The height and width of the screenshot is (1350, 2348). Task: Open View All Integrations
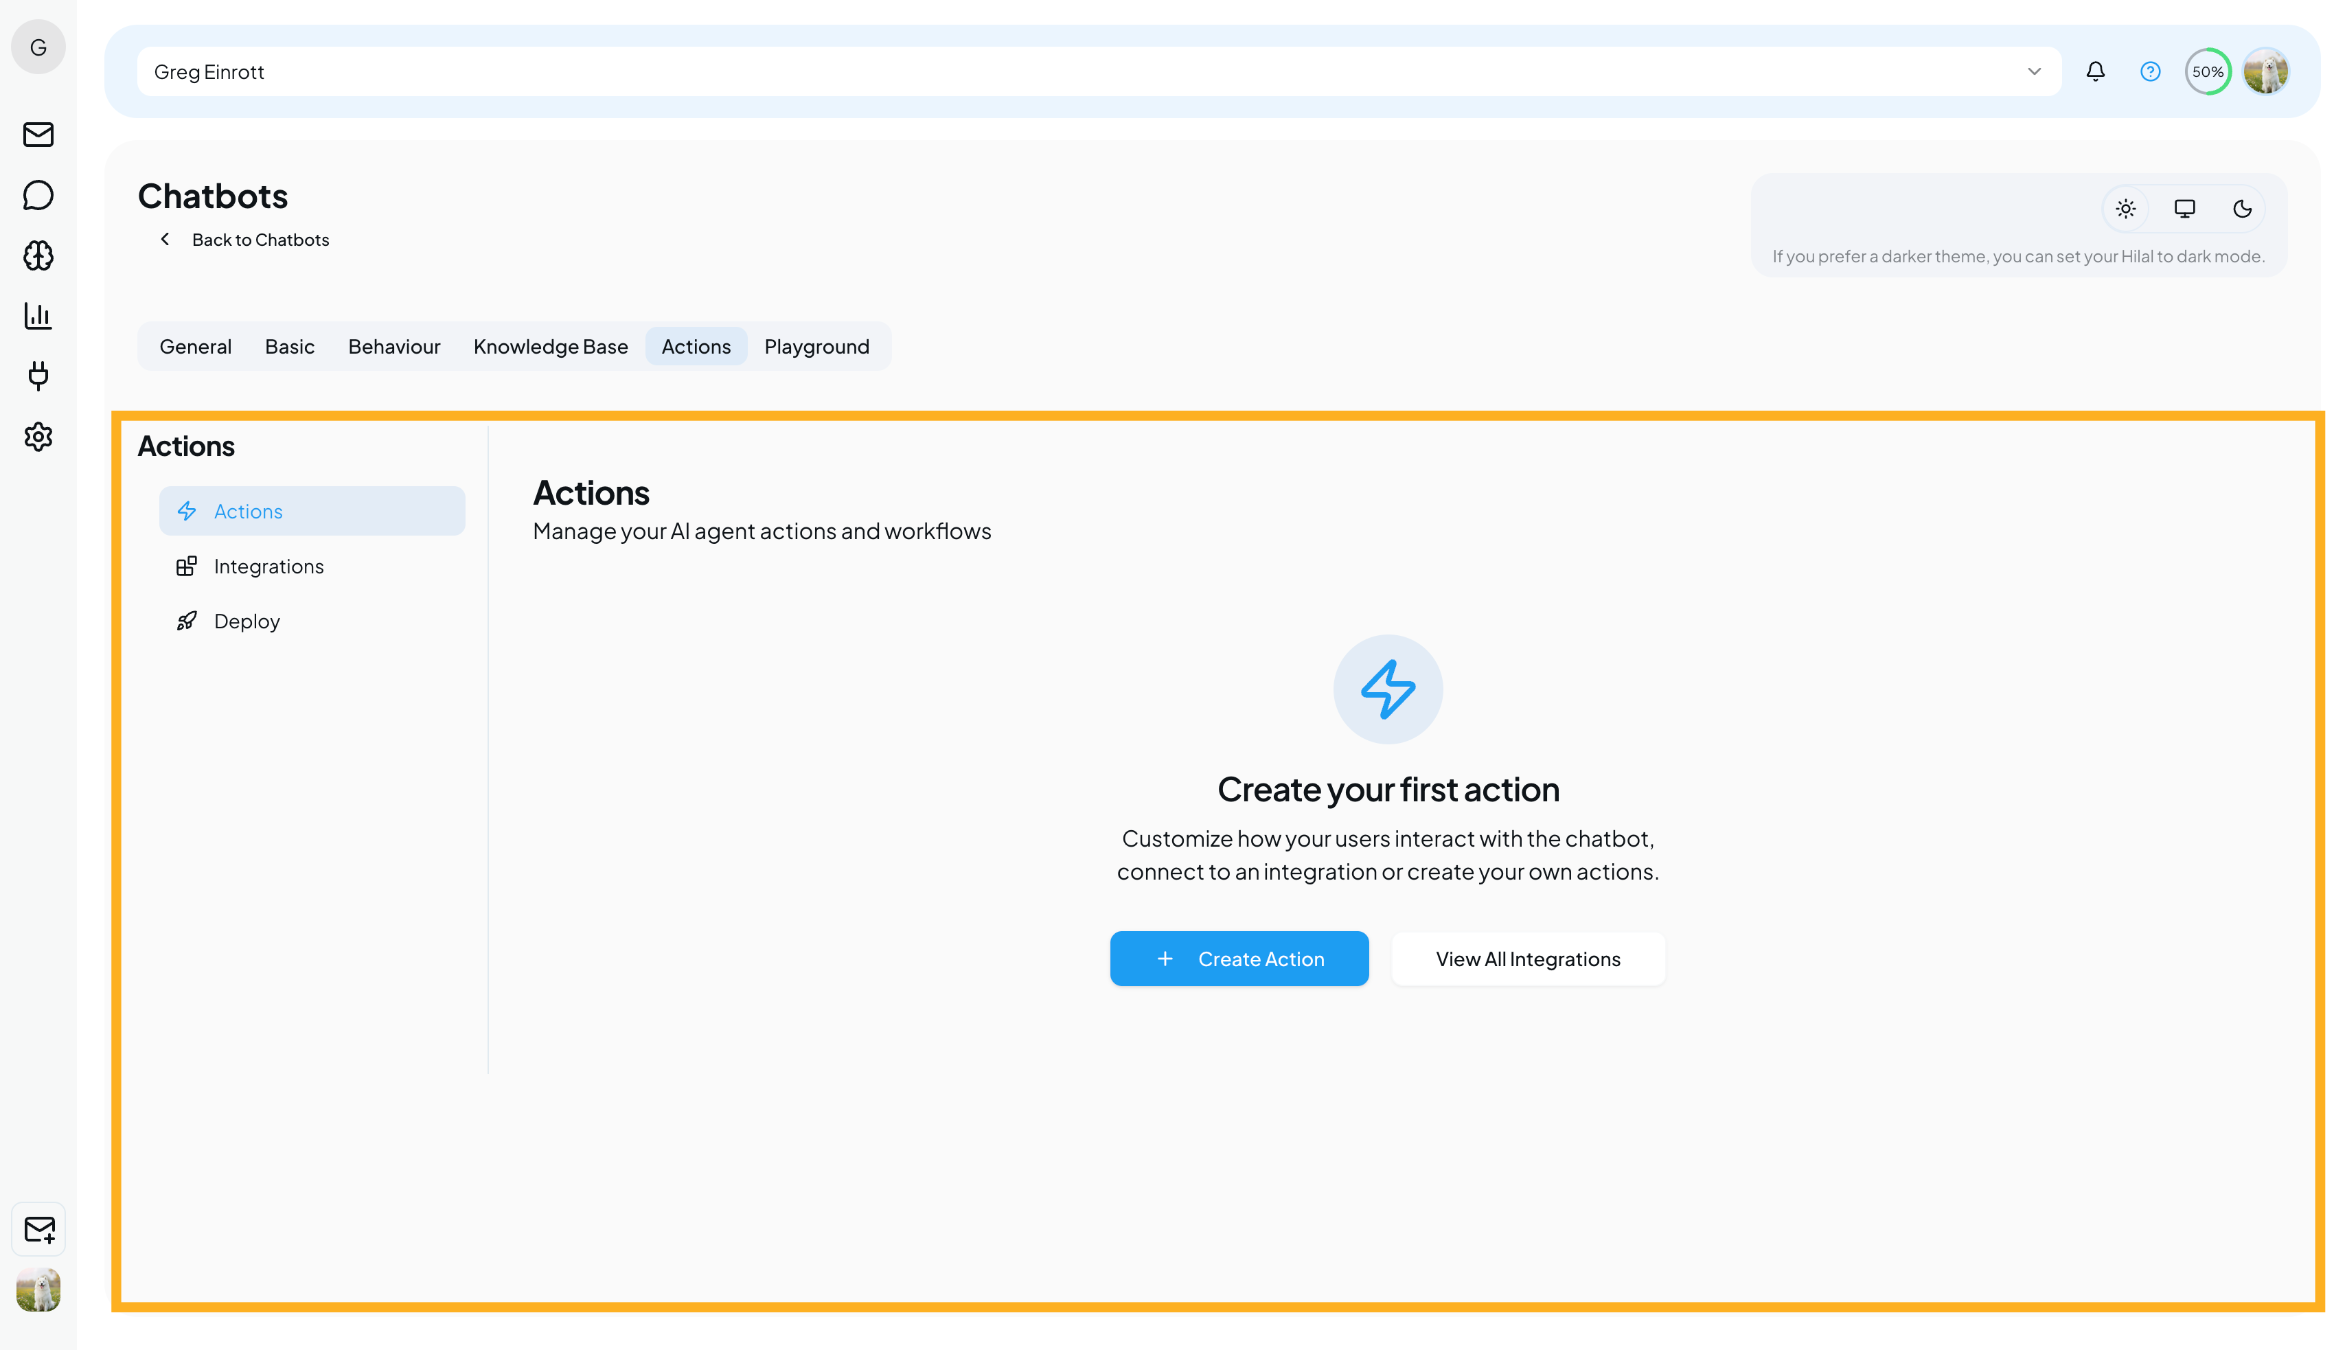point(1528,958)
